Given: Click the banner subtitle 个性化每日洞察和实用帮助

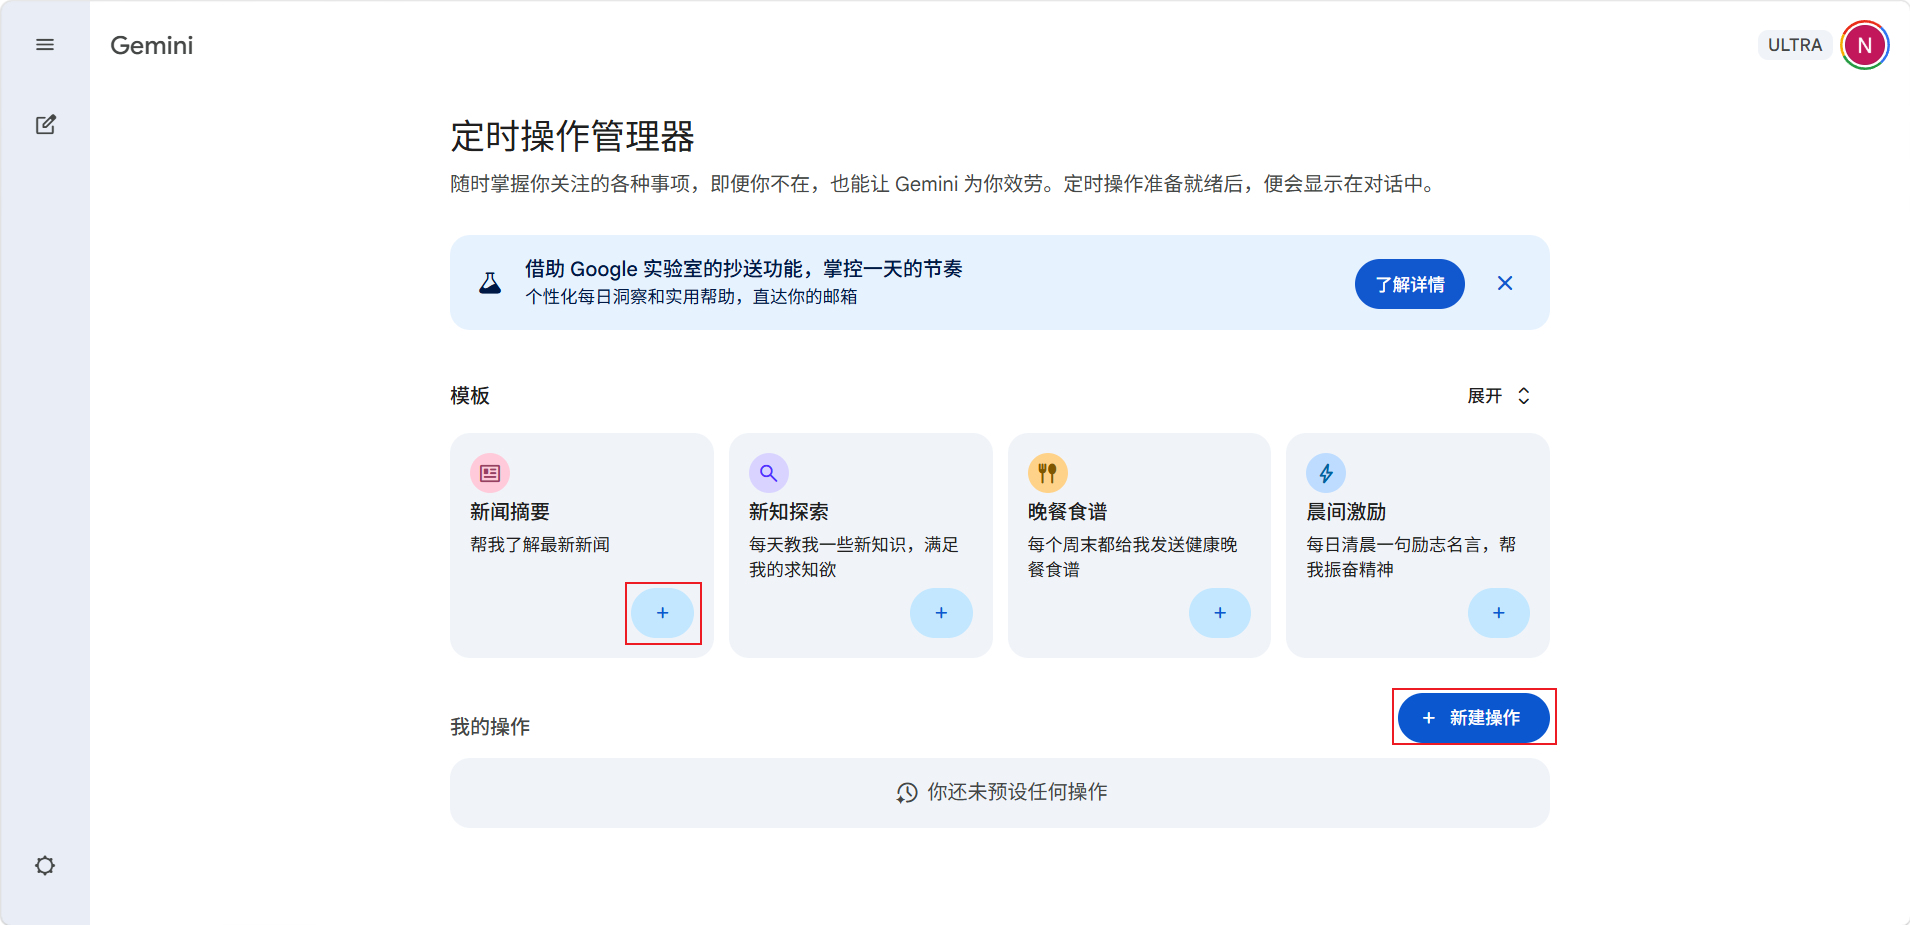Looking at the screenshot, I should [x=691, y=297].
